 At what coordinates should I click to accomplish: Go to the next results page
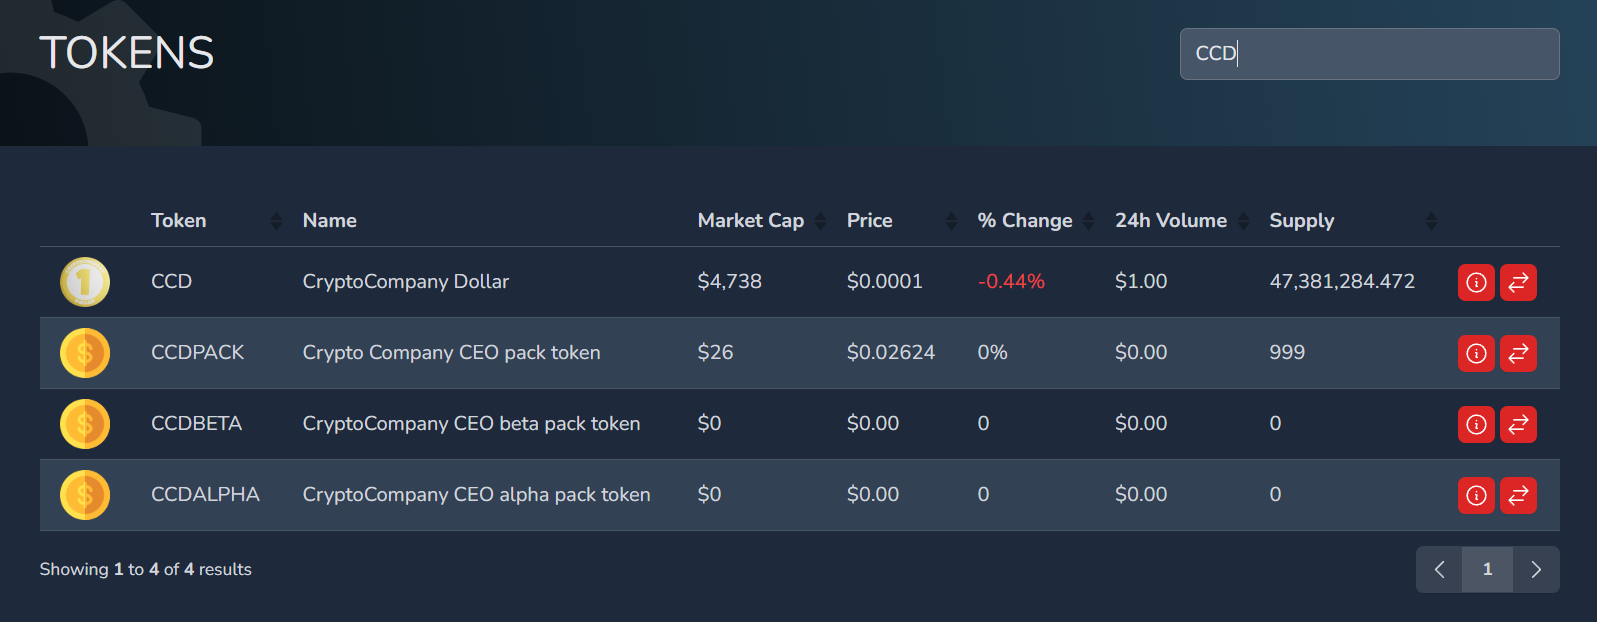1536,569
